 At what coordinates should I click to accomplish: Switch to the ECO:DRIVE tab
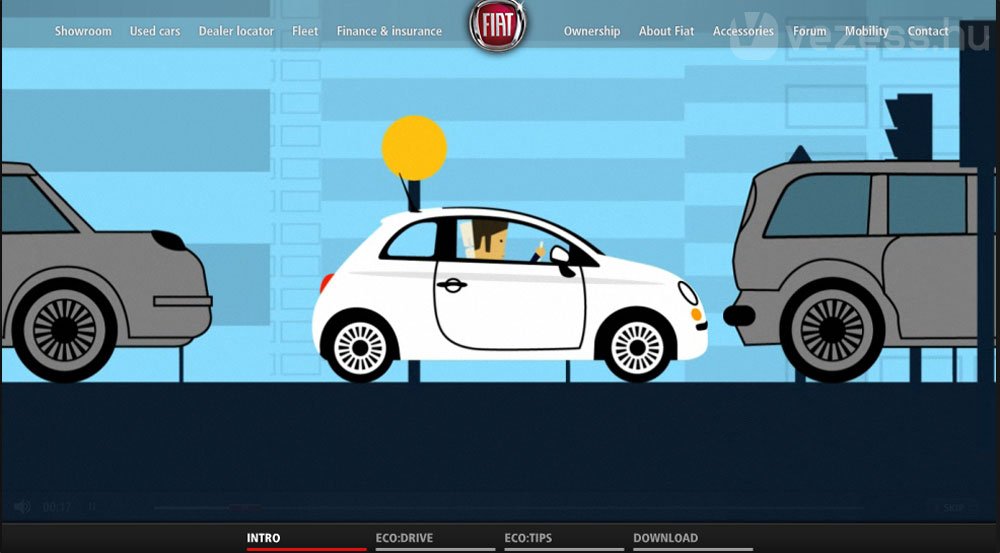pos(404,538)
